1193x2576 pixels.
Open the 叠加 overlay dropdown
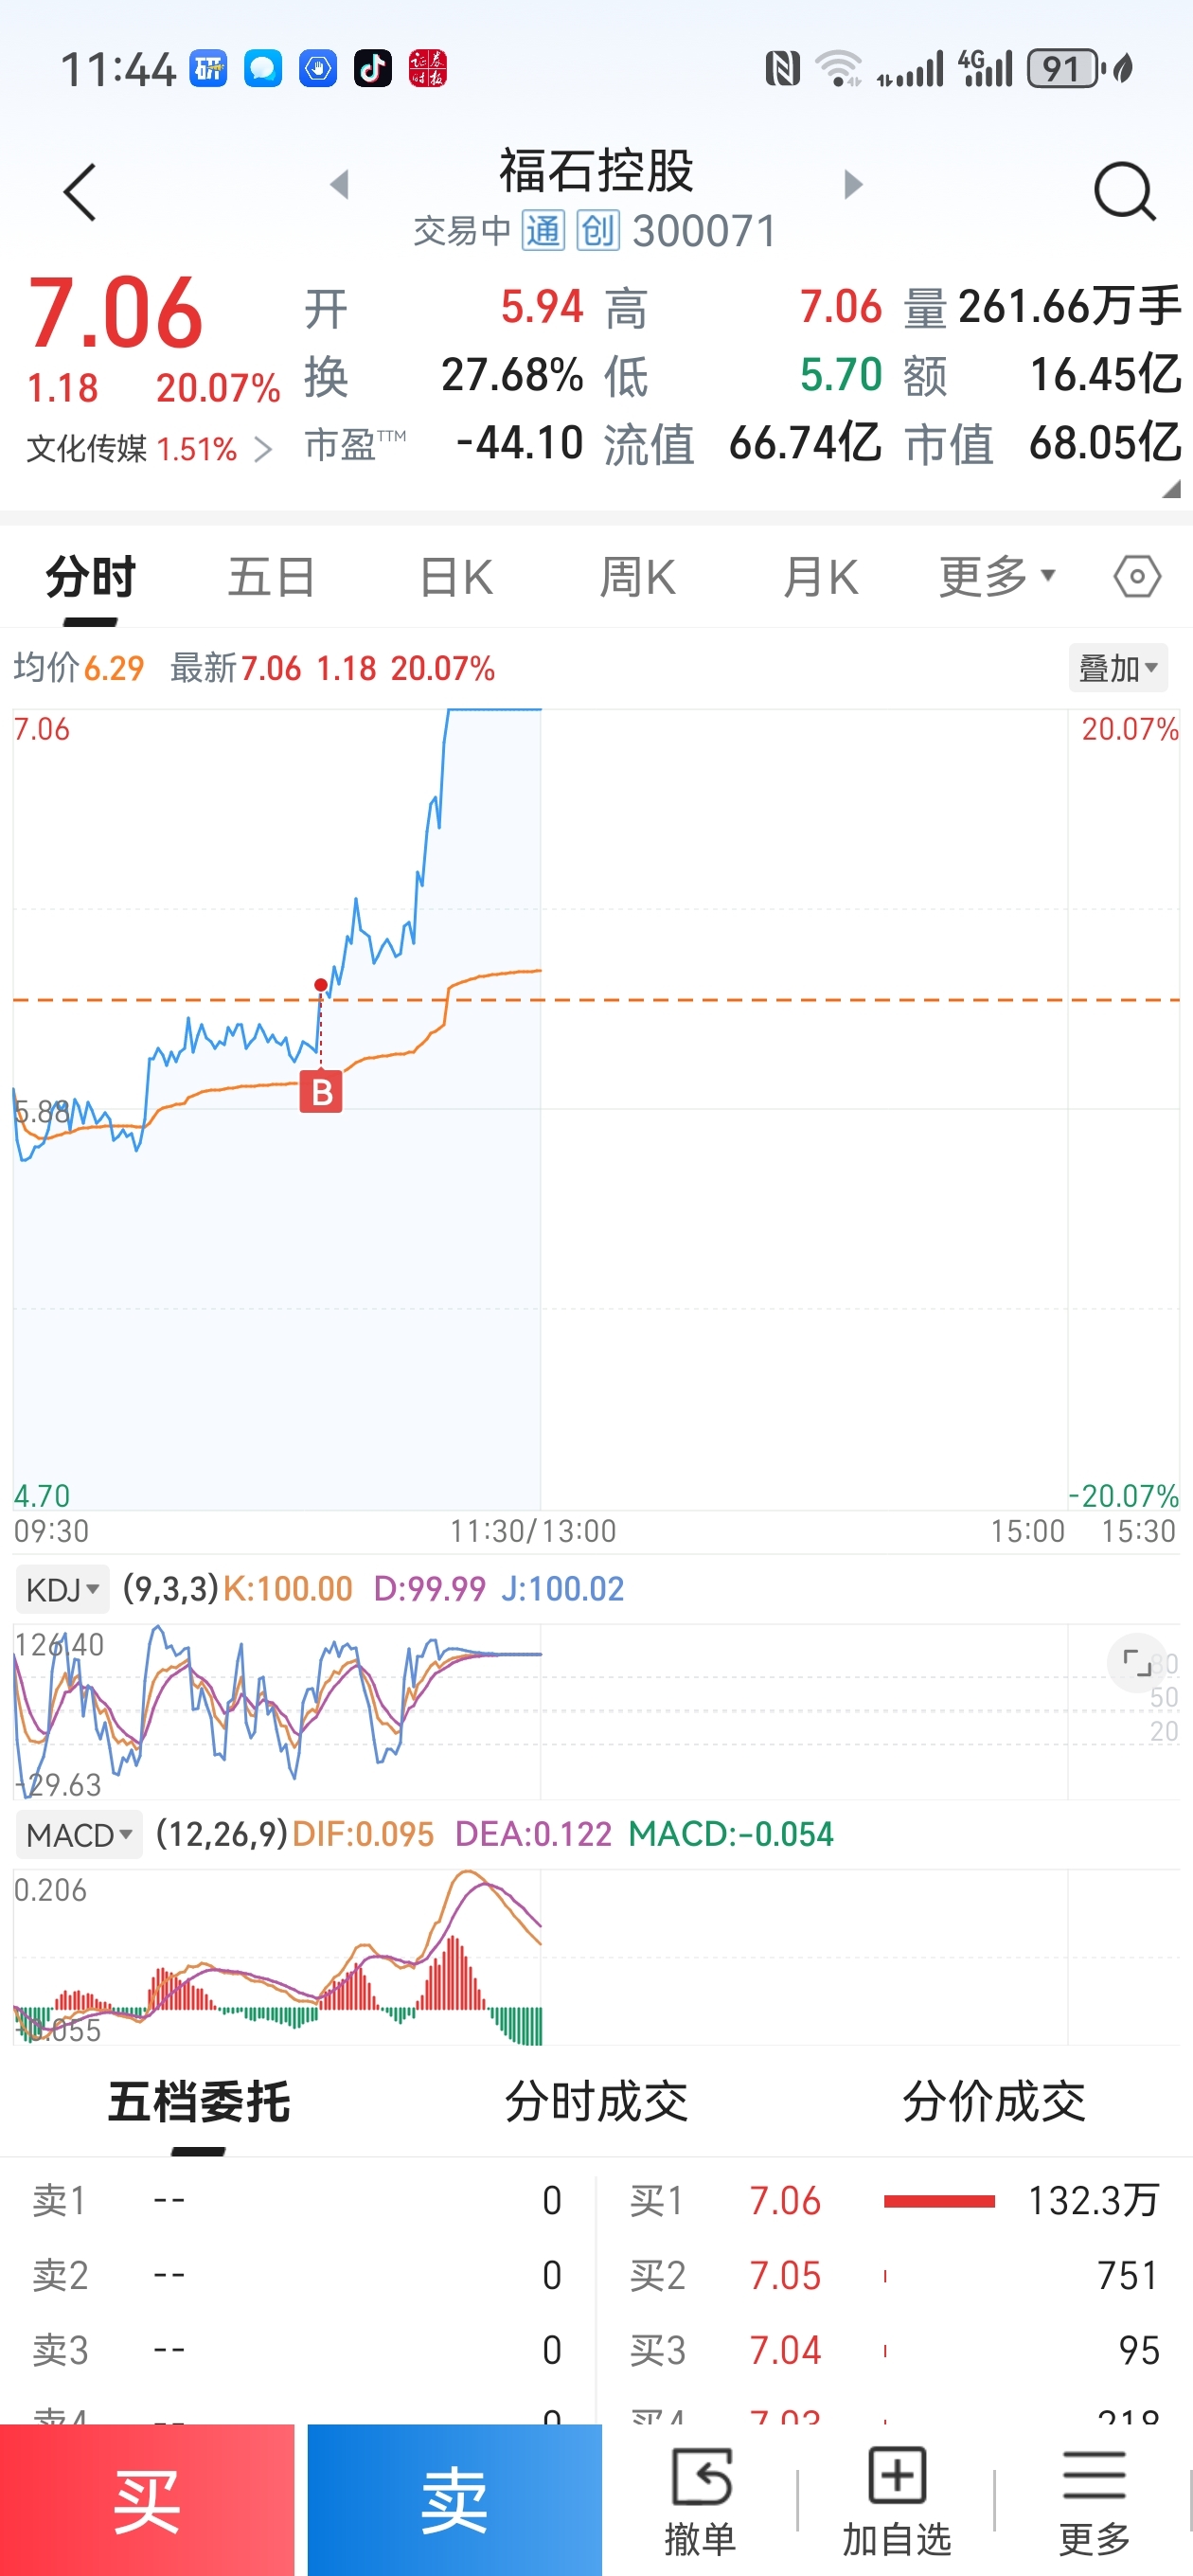1117,668
